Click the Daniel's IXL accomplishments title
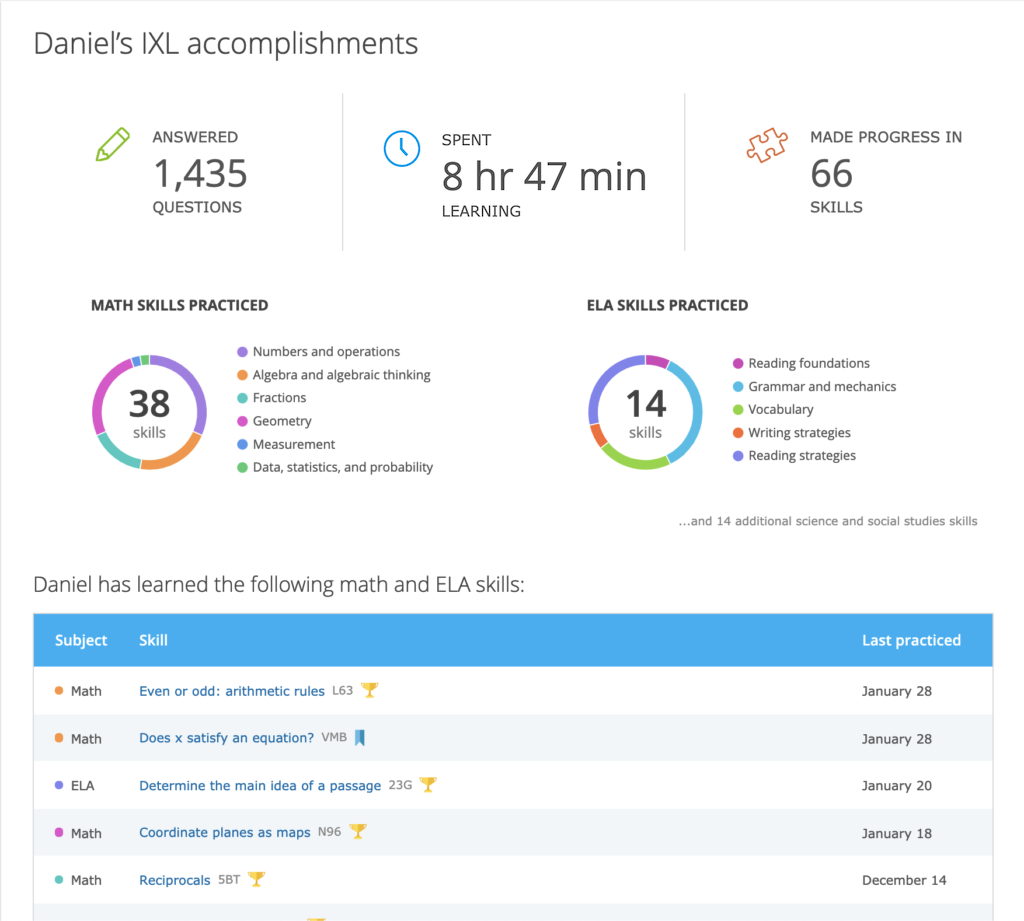1024x921 pixels. pos(225,44)
